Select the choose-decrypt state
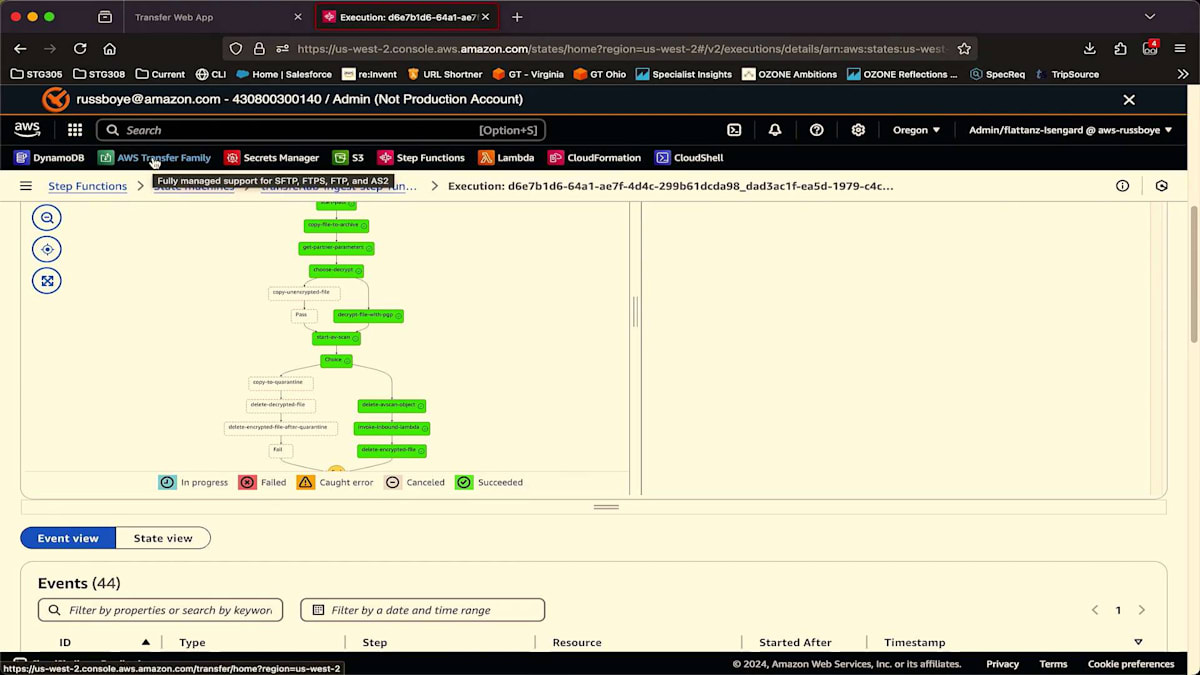Screen dimensions: 1200x675 [x=336, y=270]
